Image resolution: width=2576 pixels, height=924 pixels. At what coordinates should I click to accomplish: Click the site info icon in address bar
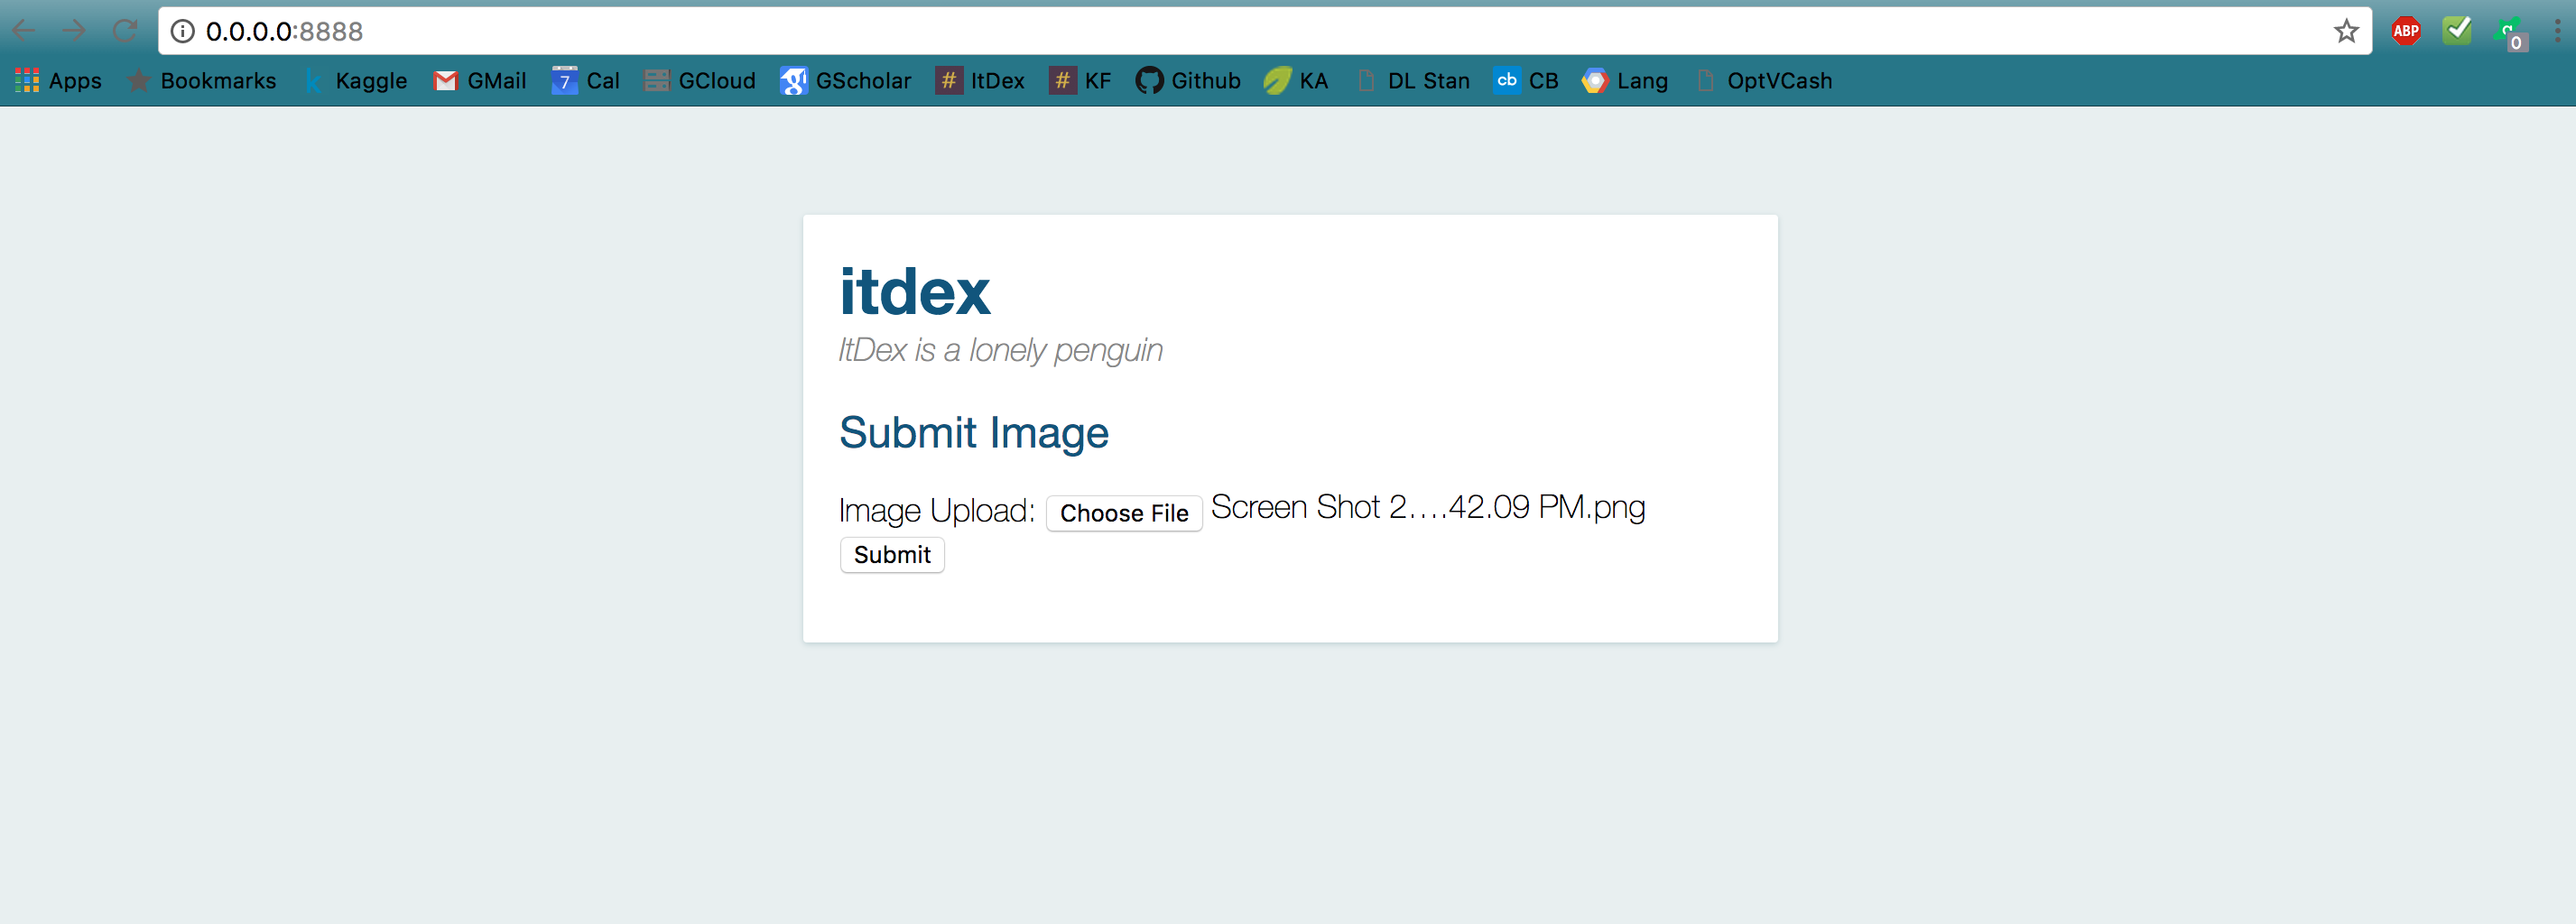pos(182,31)
